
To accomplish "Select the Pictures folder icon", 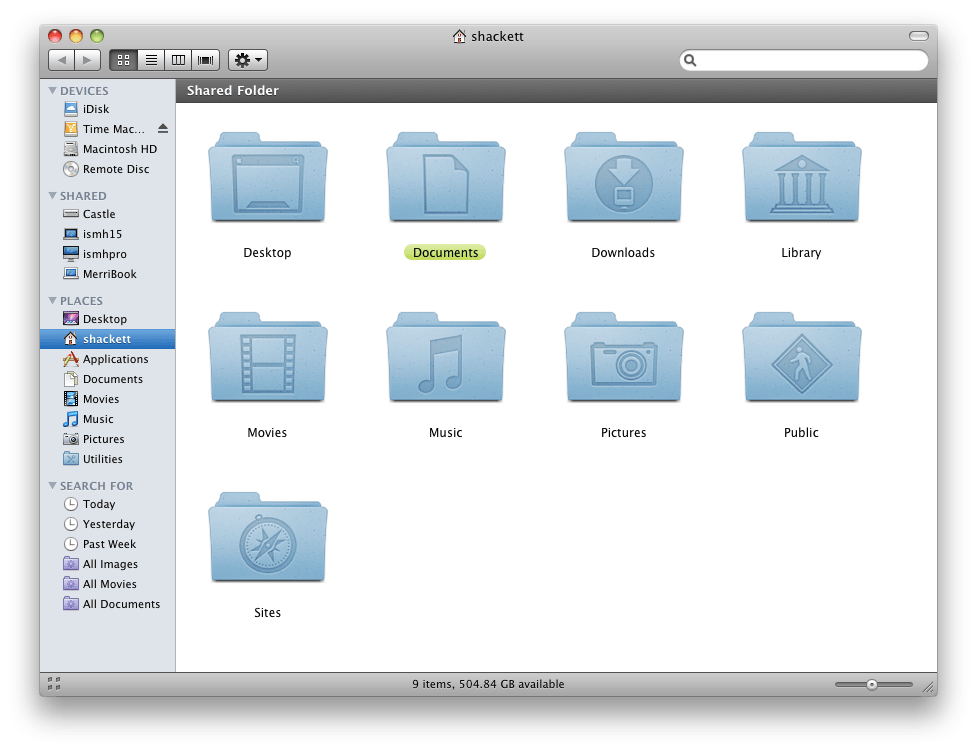I will pyautogui.click(x=623, y=358).
